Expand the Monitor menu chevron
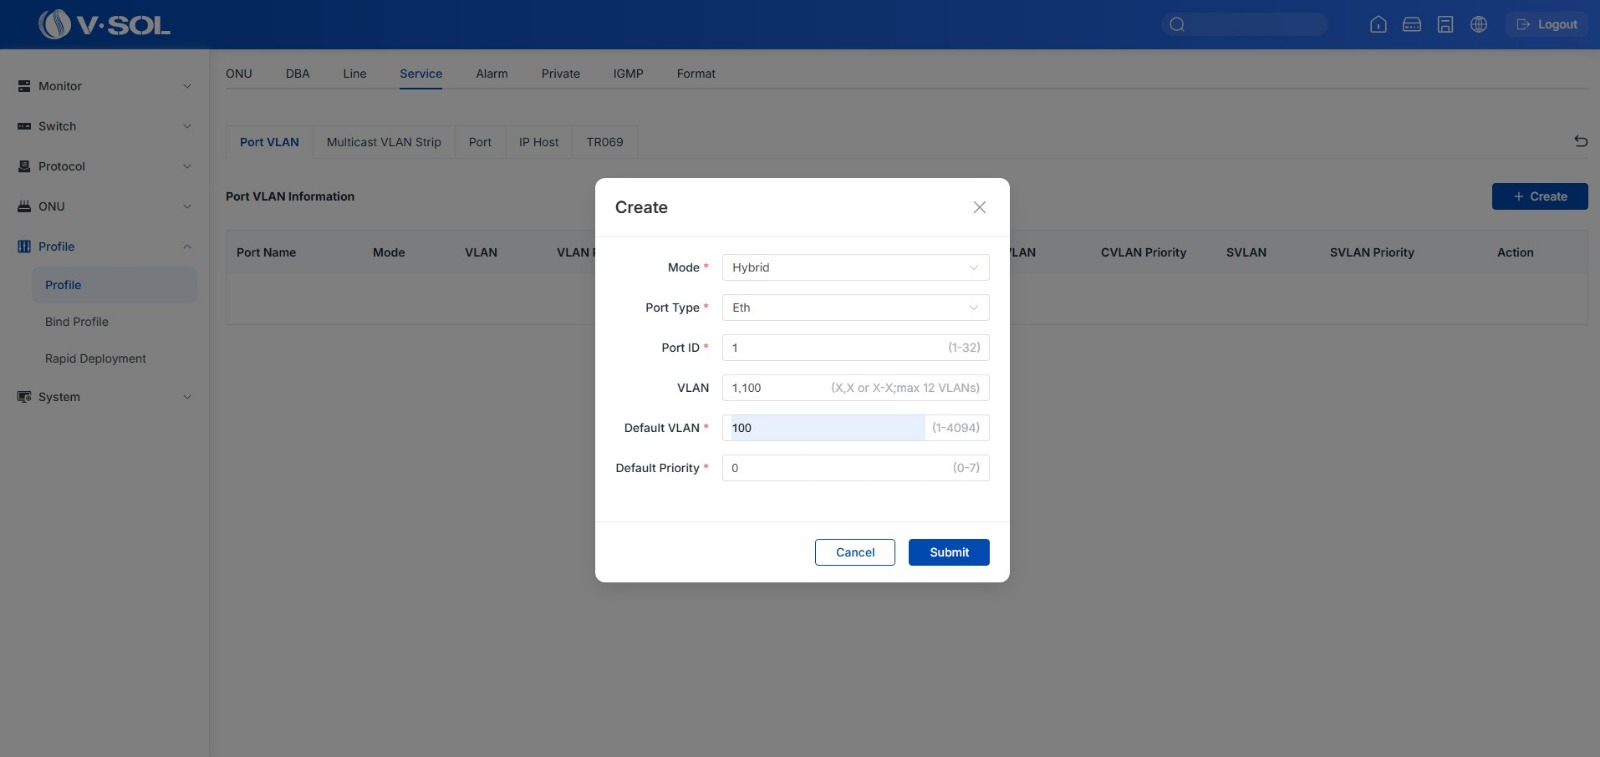Image resolution: width=1600 pixels, height=757 pixels. [187, 86]
